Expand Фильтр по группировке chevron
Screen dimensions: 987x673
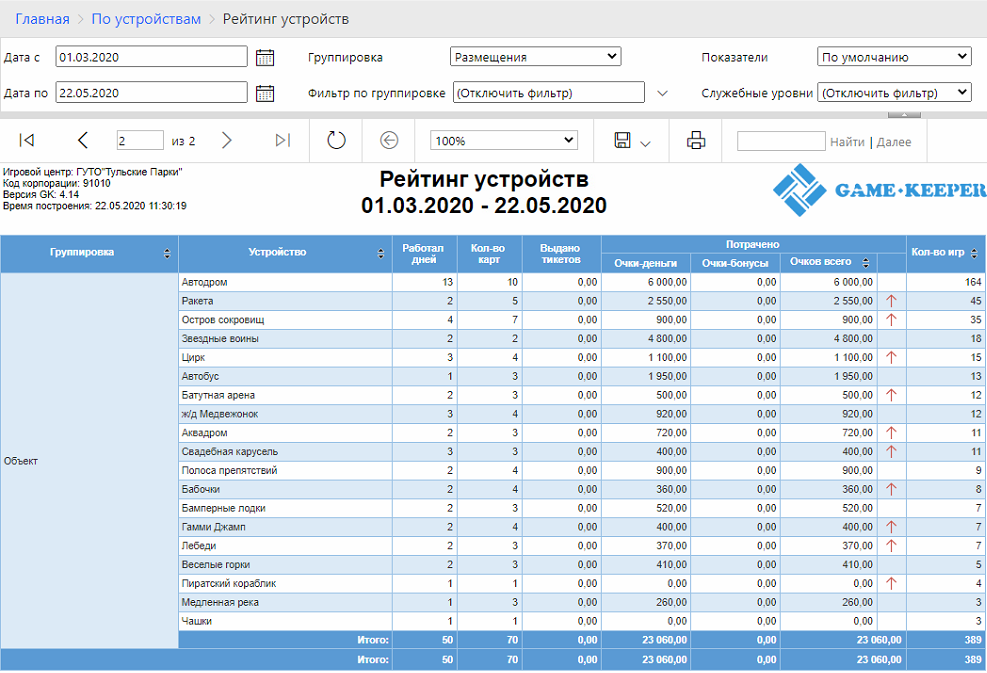tap(662, 93)
